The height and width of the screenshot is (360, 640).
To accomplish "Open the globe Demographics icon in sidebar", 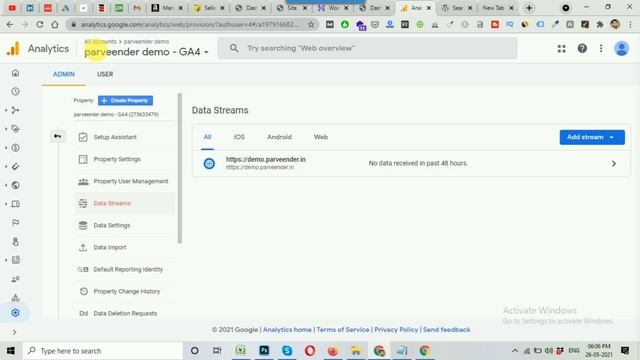I will coord(16,185).
